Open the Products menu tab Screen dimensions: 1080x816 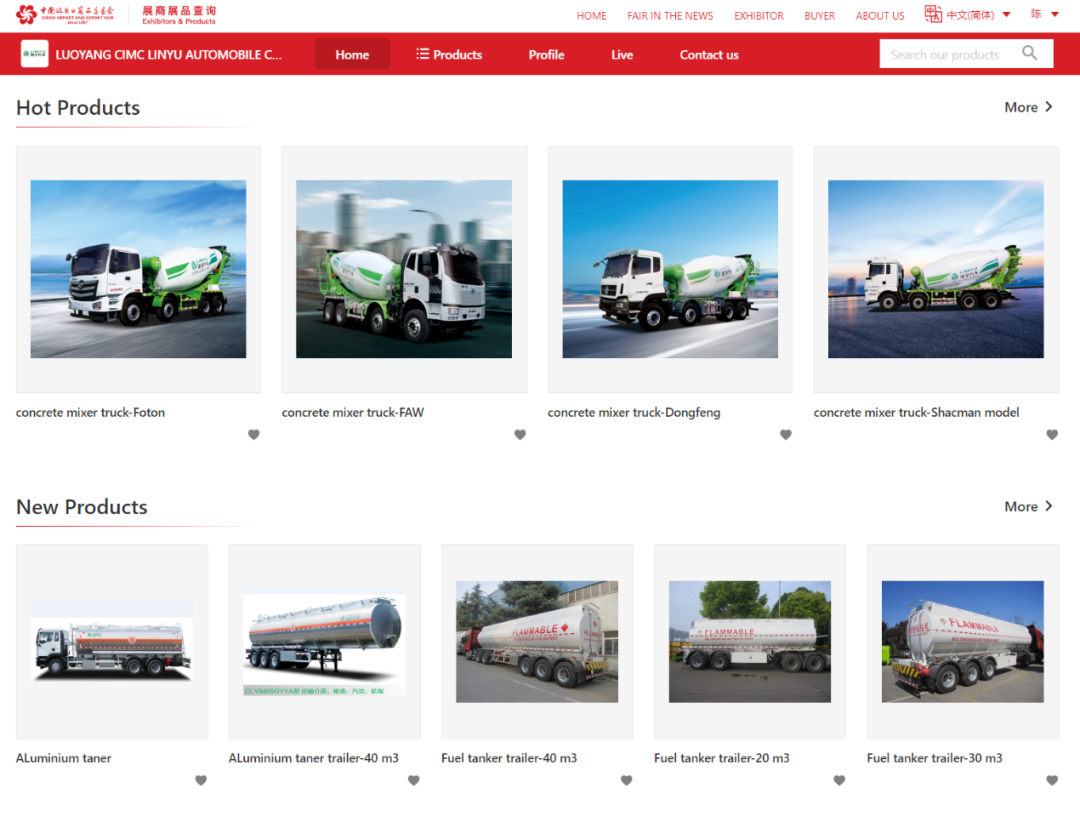point(449,54)
